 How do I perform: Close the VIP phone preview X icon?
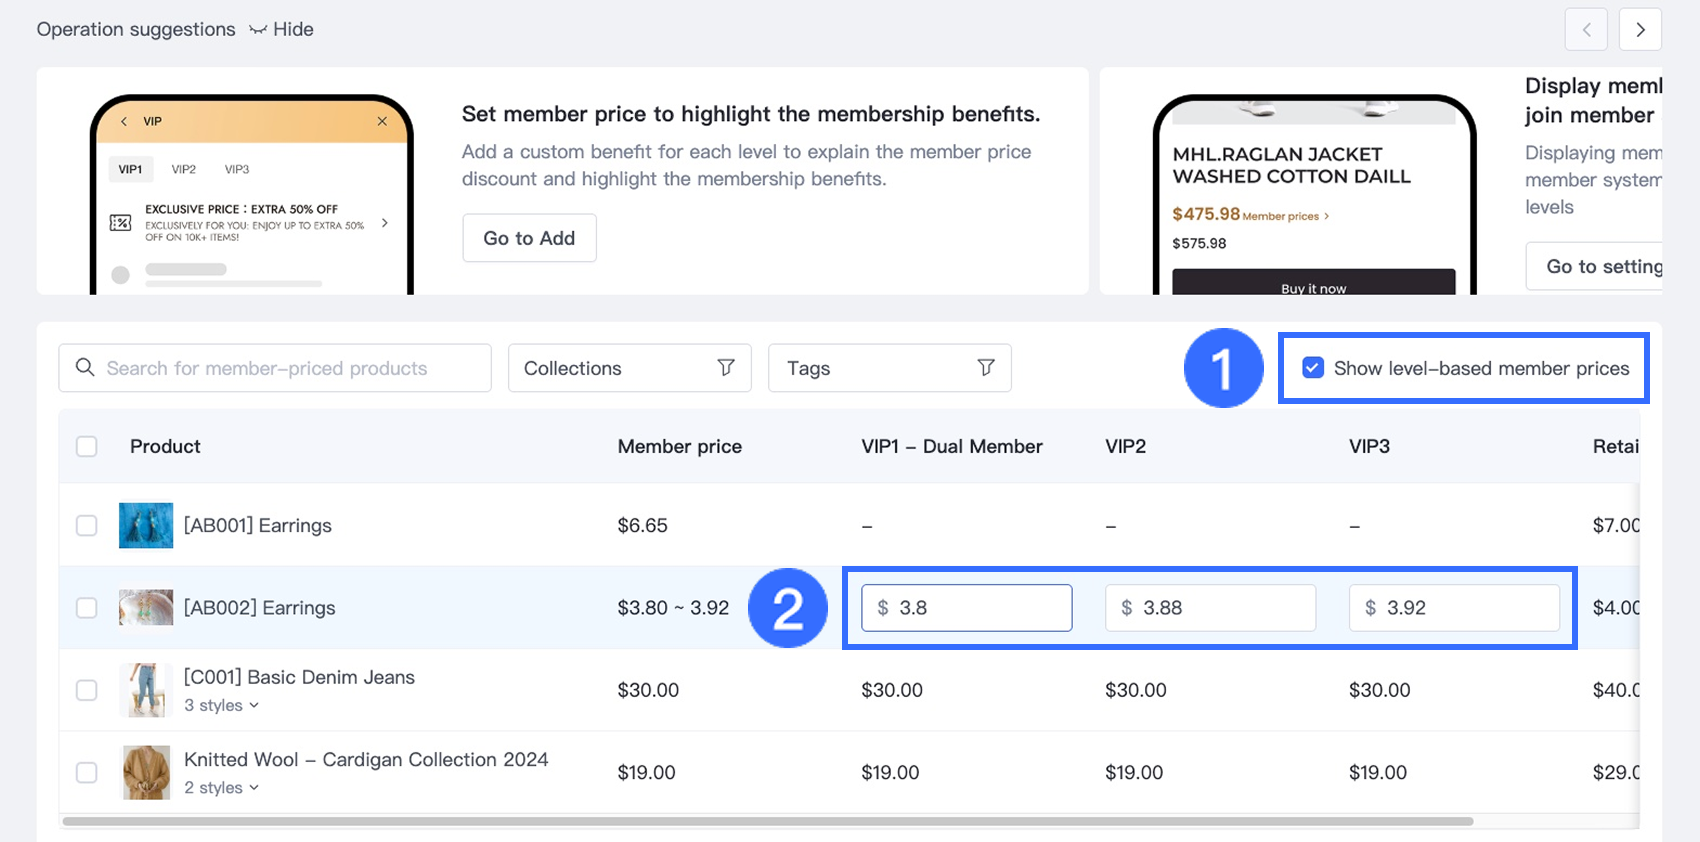(382, 121)
